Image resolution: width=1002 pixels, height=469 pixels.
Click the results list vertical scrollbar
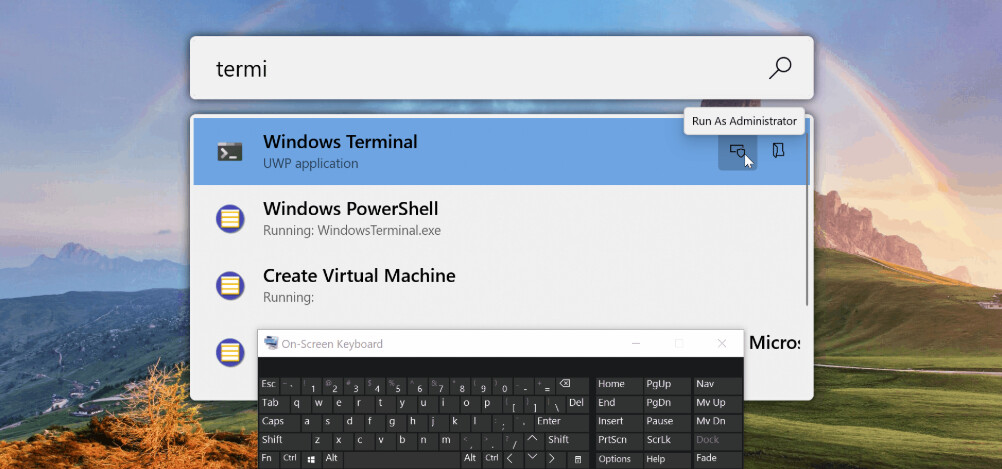point(807,220)
